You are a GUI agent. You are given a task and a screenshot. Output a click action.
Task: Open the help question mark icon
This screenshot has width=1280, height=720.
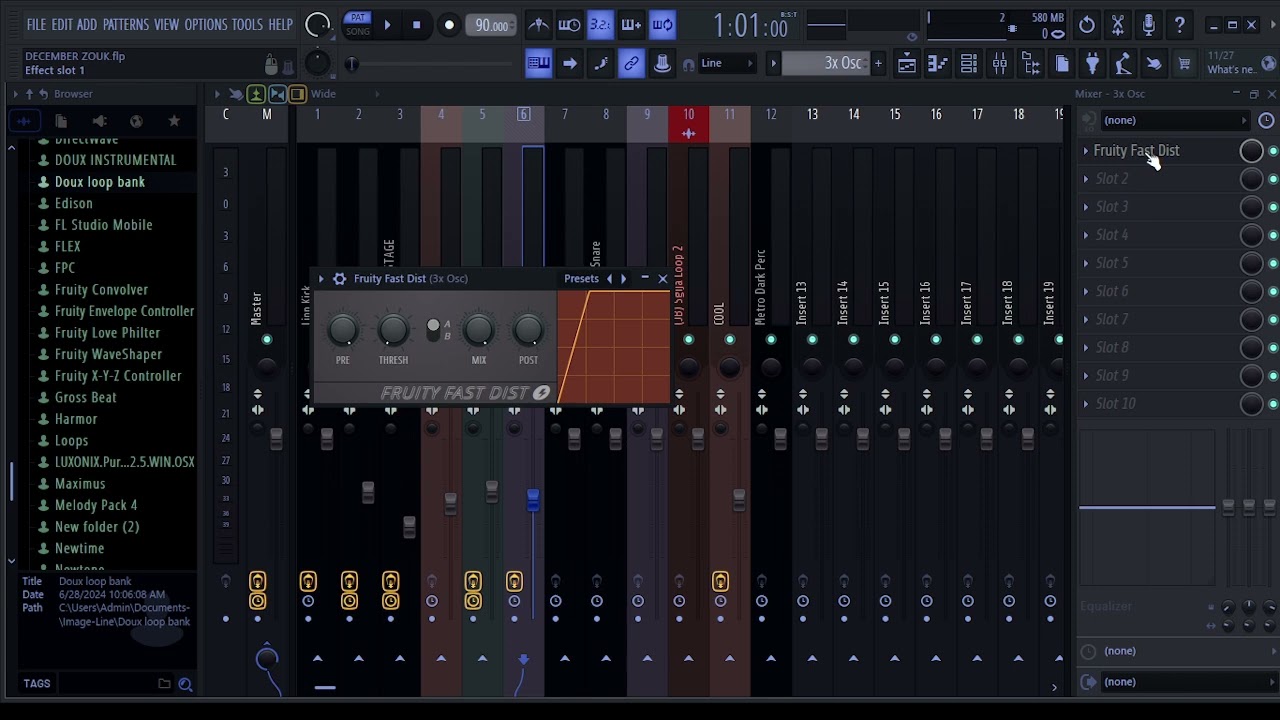click(x=1179, y=25)
